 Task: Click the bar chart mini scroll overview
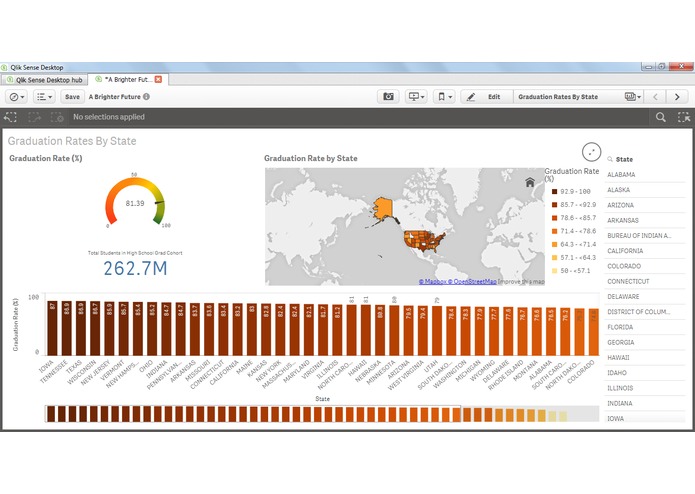click(x=322, y=414)
